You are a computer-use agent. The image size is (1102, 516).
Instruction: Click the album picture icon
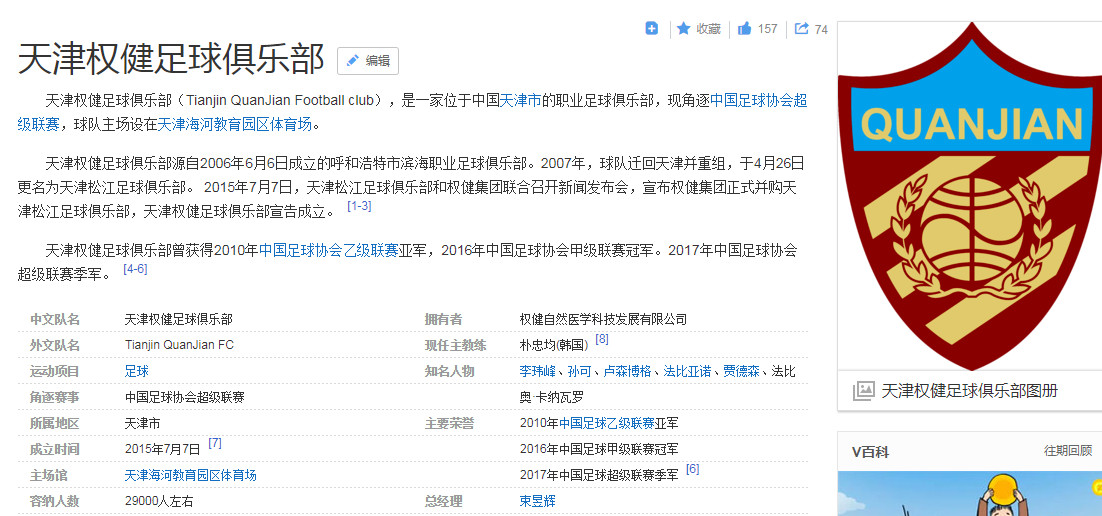tap(863, 391)
